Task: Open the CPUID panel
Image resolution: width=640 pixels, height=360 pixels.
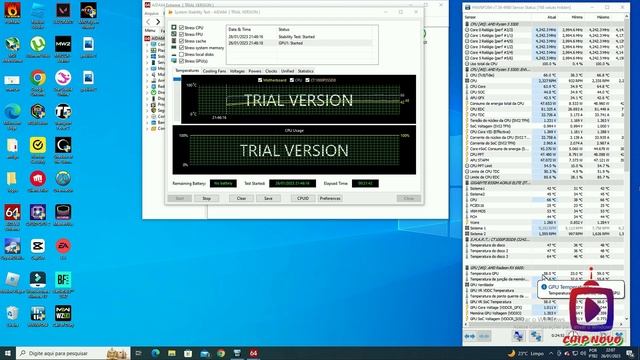Action: [x=303, y=198]
